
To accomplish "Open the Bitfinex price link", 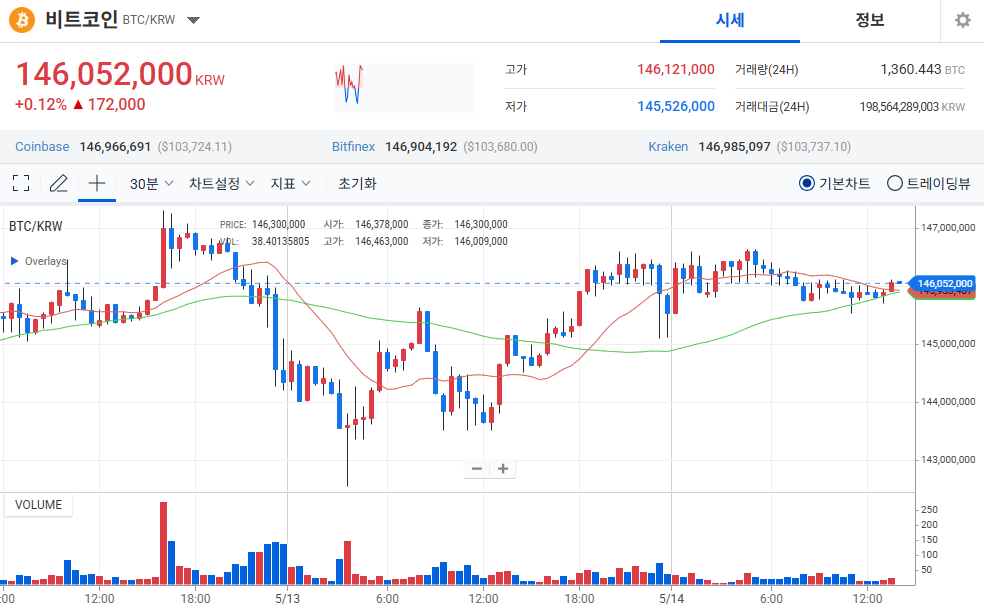I will [353, 147].
